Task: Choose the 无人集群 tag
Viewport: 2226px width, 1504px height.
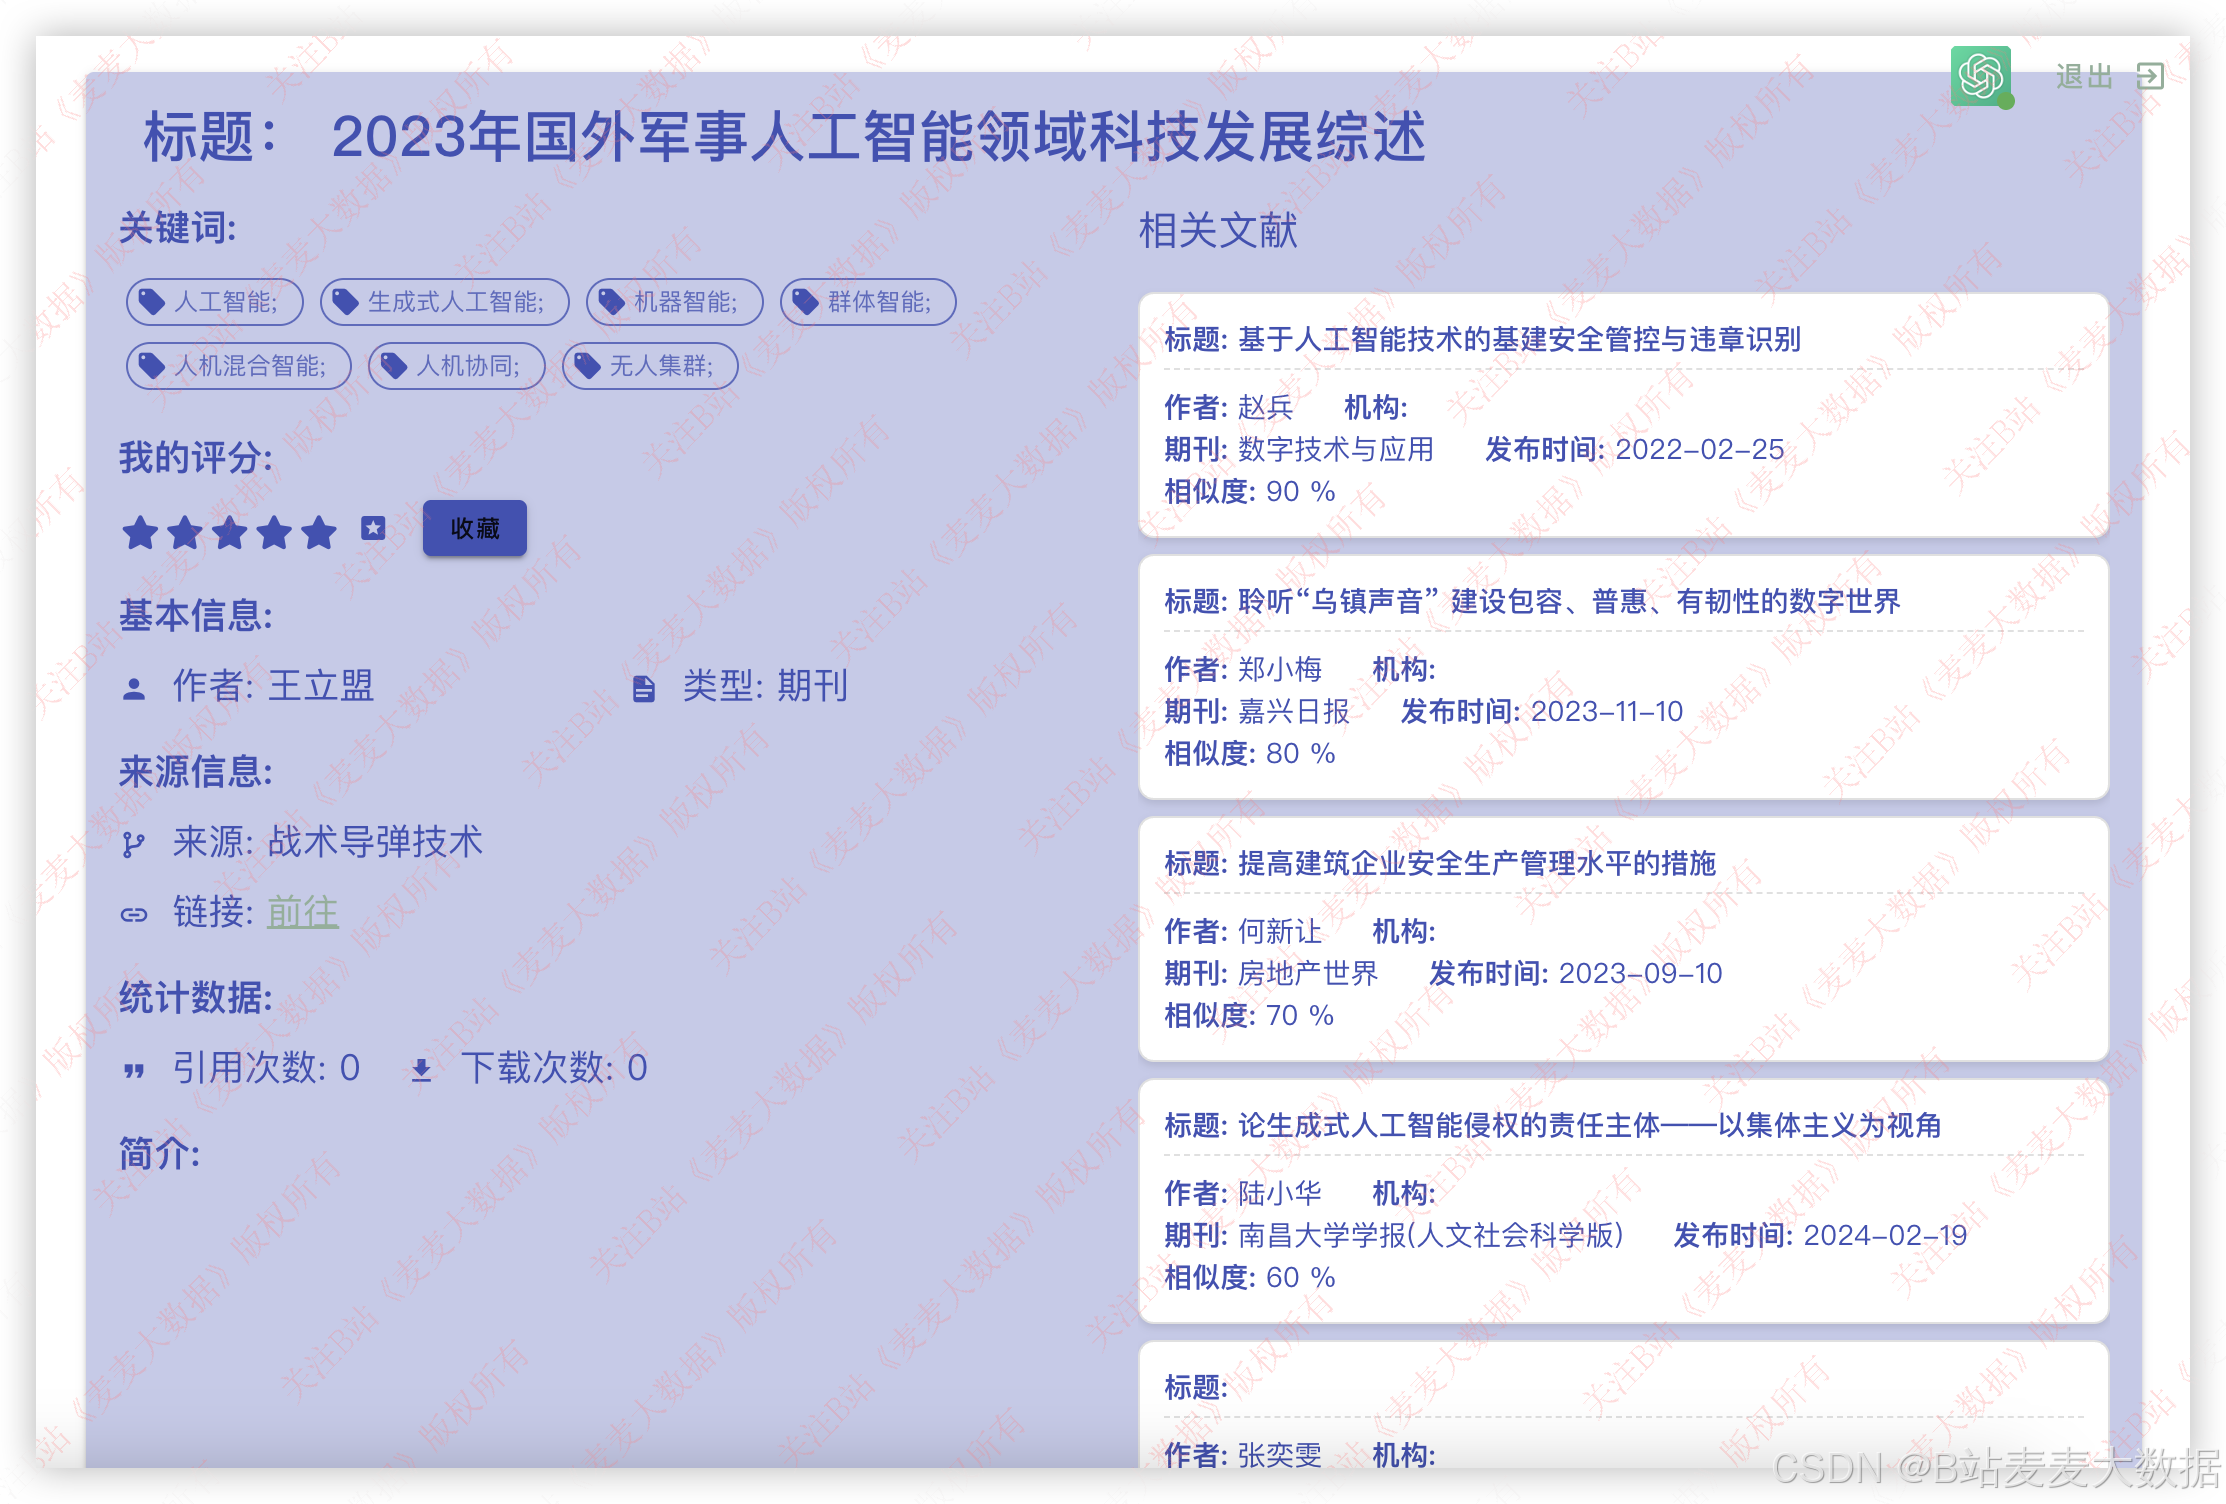Action: pos(650,366)
